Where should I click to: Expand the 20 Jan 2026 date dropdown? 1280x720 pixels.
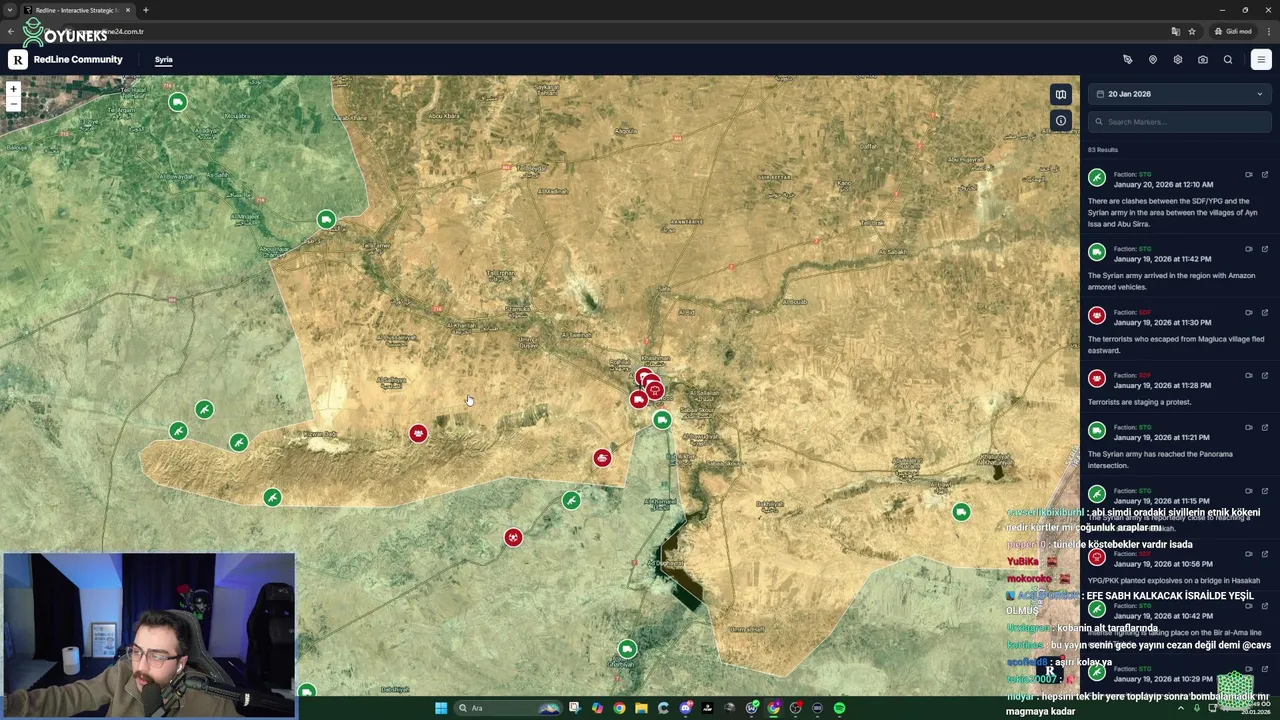click(x=1180, y=94)
